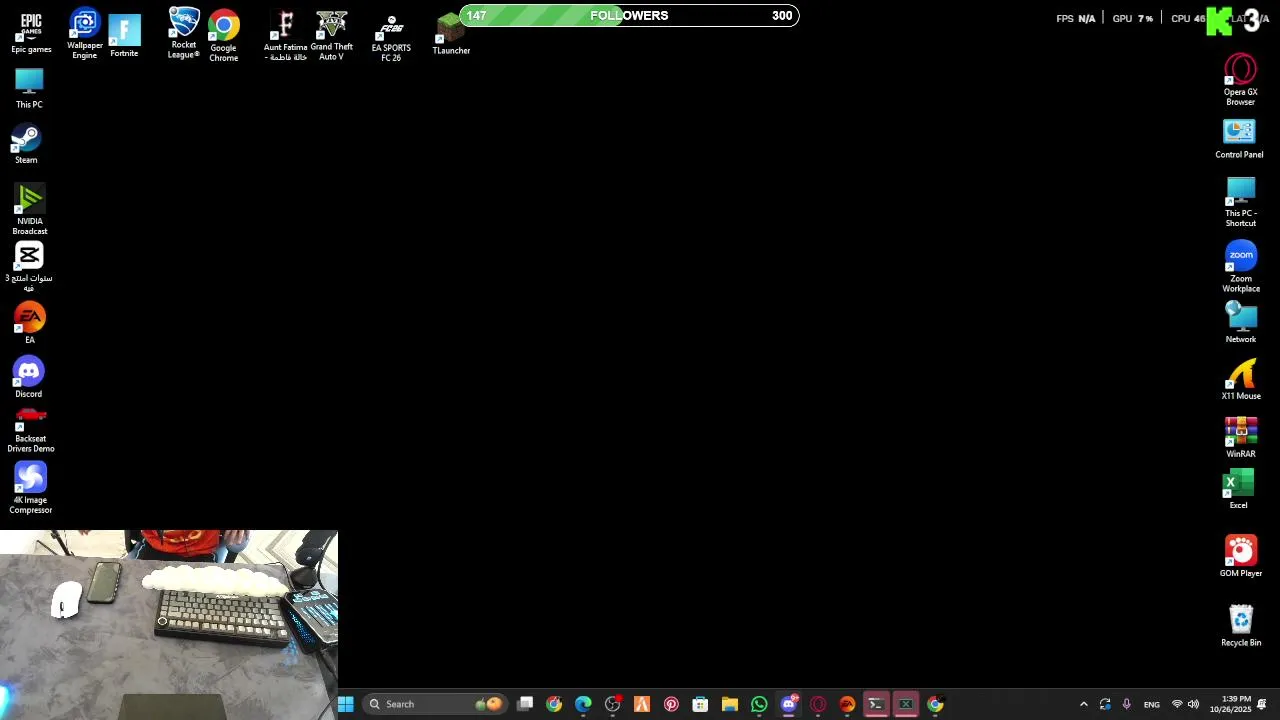
Task: Select the Discord desktop shortcut
Action: coord(28,377)
